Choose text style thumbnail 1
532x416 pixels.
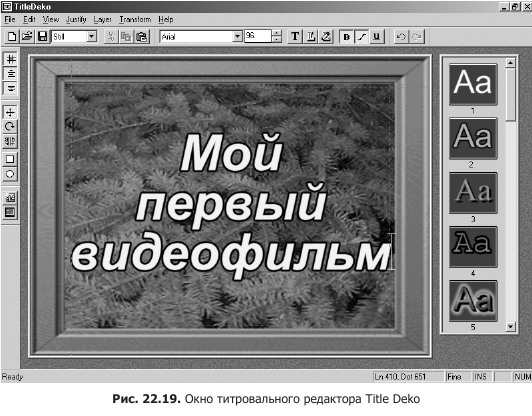[x=473, y=84]
